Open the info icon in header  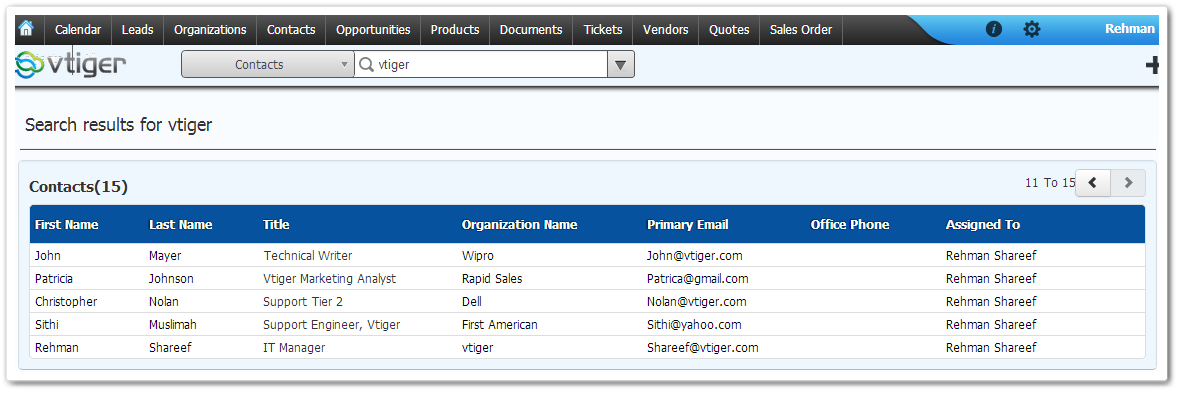(993, 29)
